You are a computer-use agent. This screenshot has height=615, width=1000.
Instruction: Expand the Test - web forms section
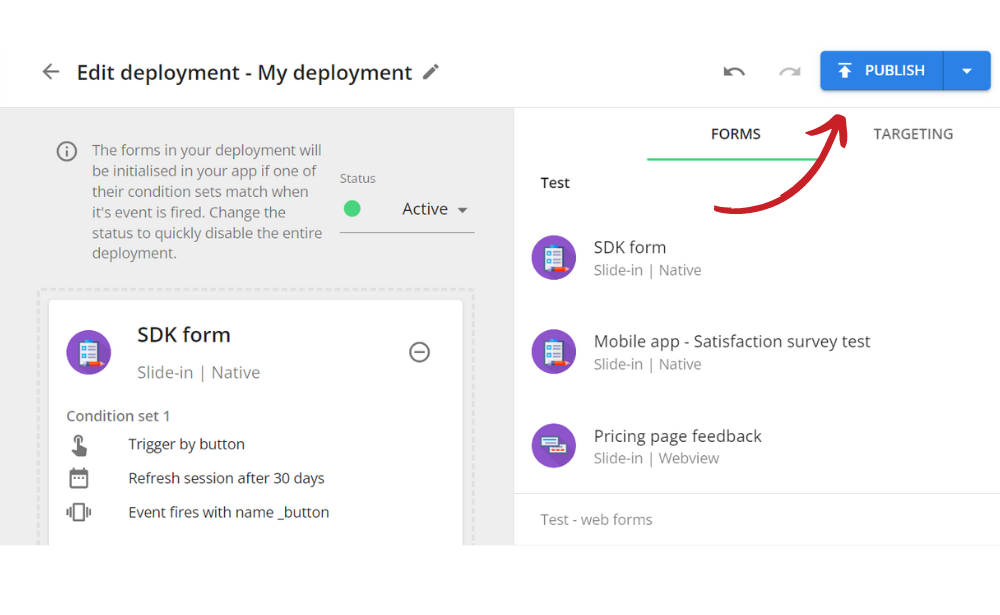596,519
